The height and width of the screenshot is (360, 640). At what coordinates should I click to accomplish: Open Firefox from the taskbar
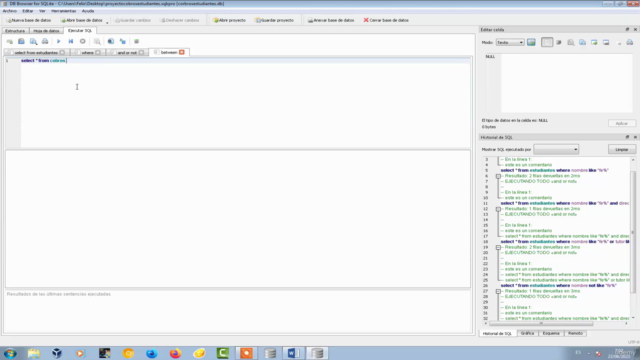click(176, 353)
